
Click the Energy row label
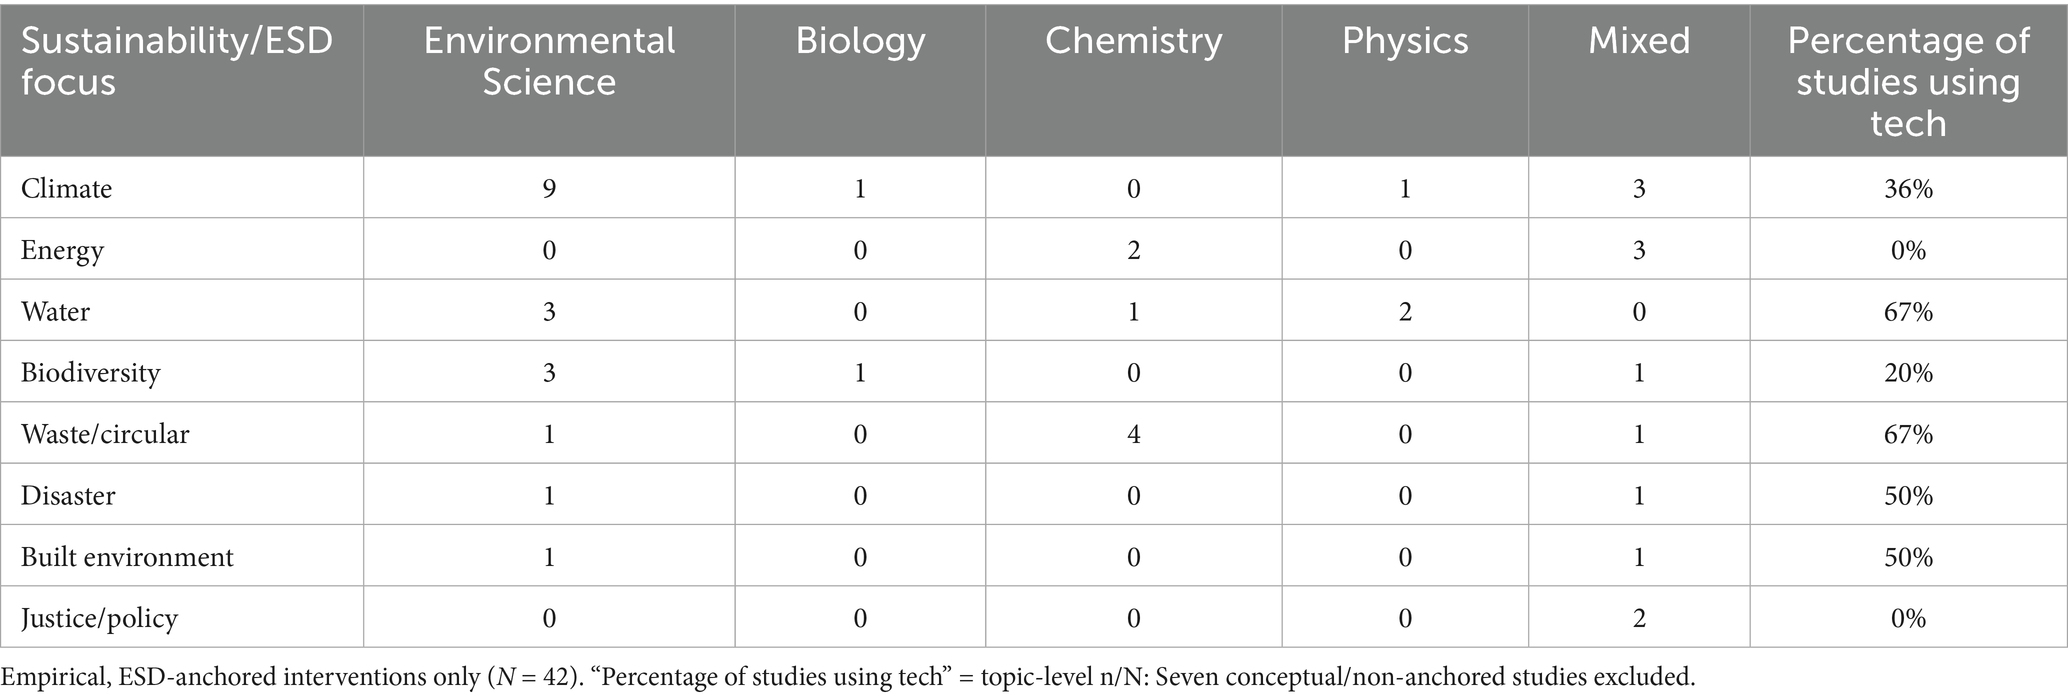[62, 250]
